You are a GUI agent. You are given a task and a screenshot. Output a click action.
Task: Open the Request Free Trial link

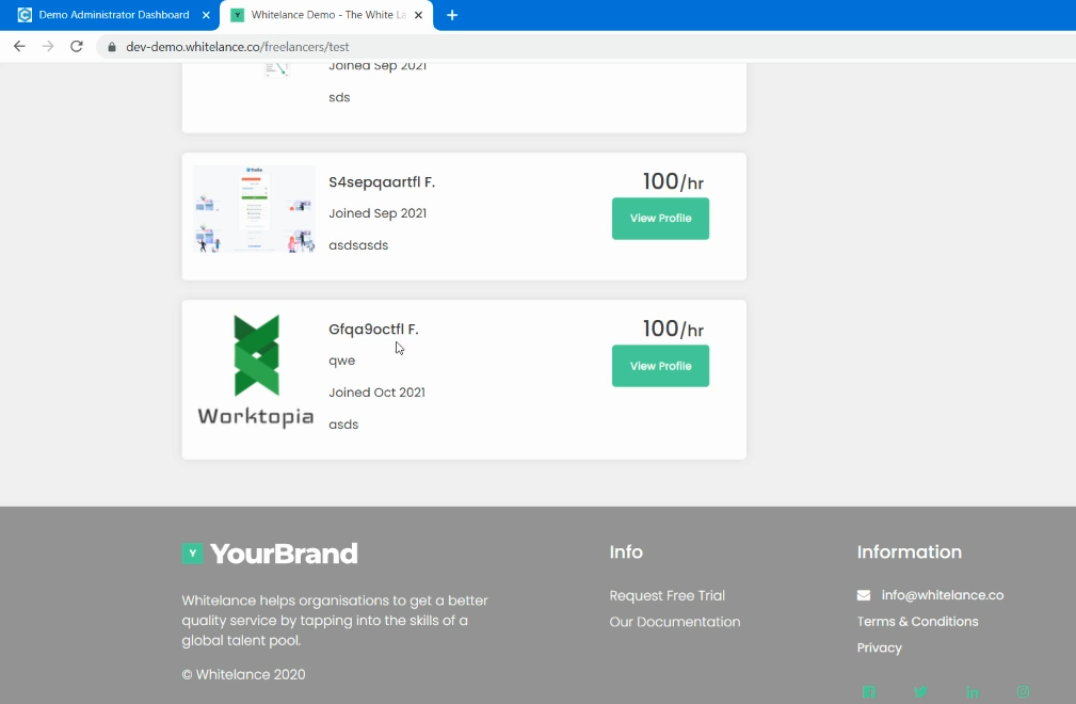667,596
